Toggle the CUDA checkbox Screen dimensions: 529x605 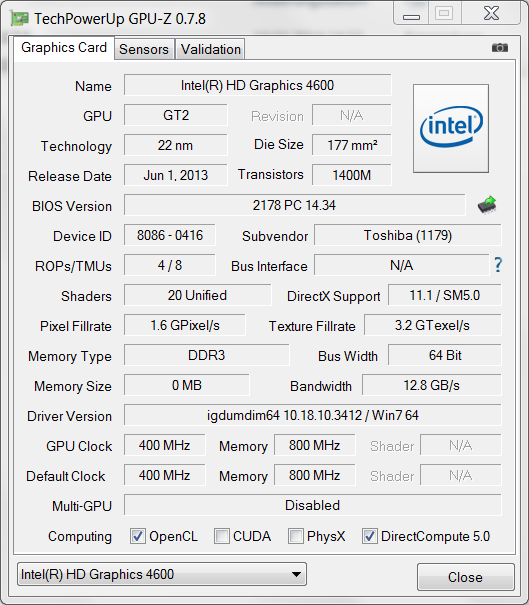pyautogui.click(x=222, y=536)
